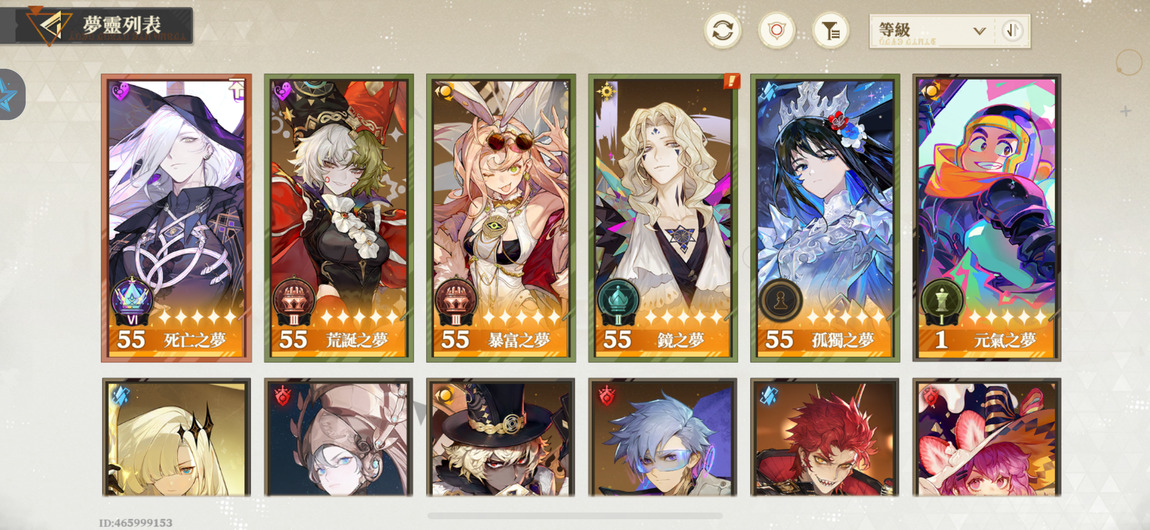Click the horizontal scrollbar below the cards
Viewport: 1150px width, 530px height.
point(575,516)
